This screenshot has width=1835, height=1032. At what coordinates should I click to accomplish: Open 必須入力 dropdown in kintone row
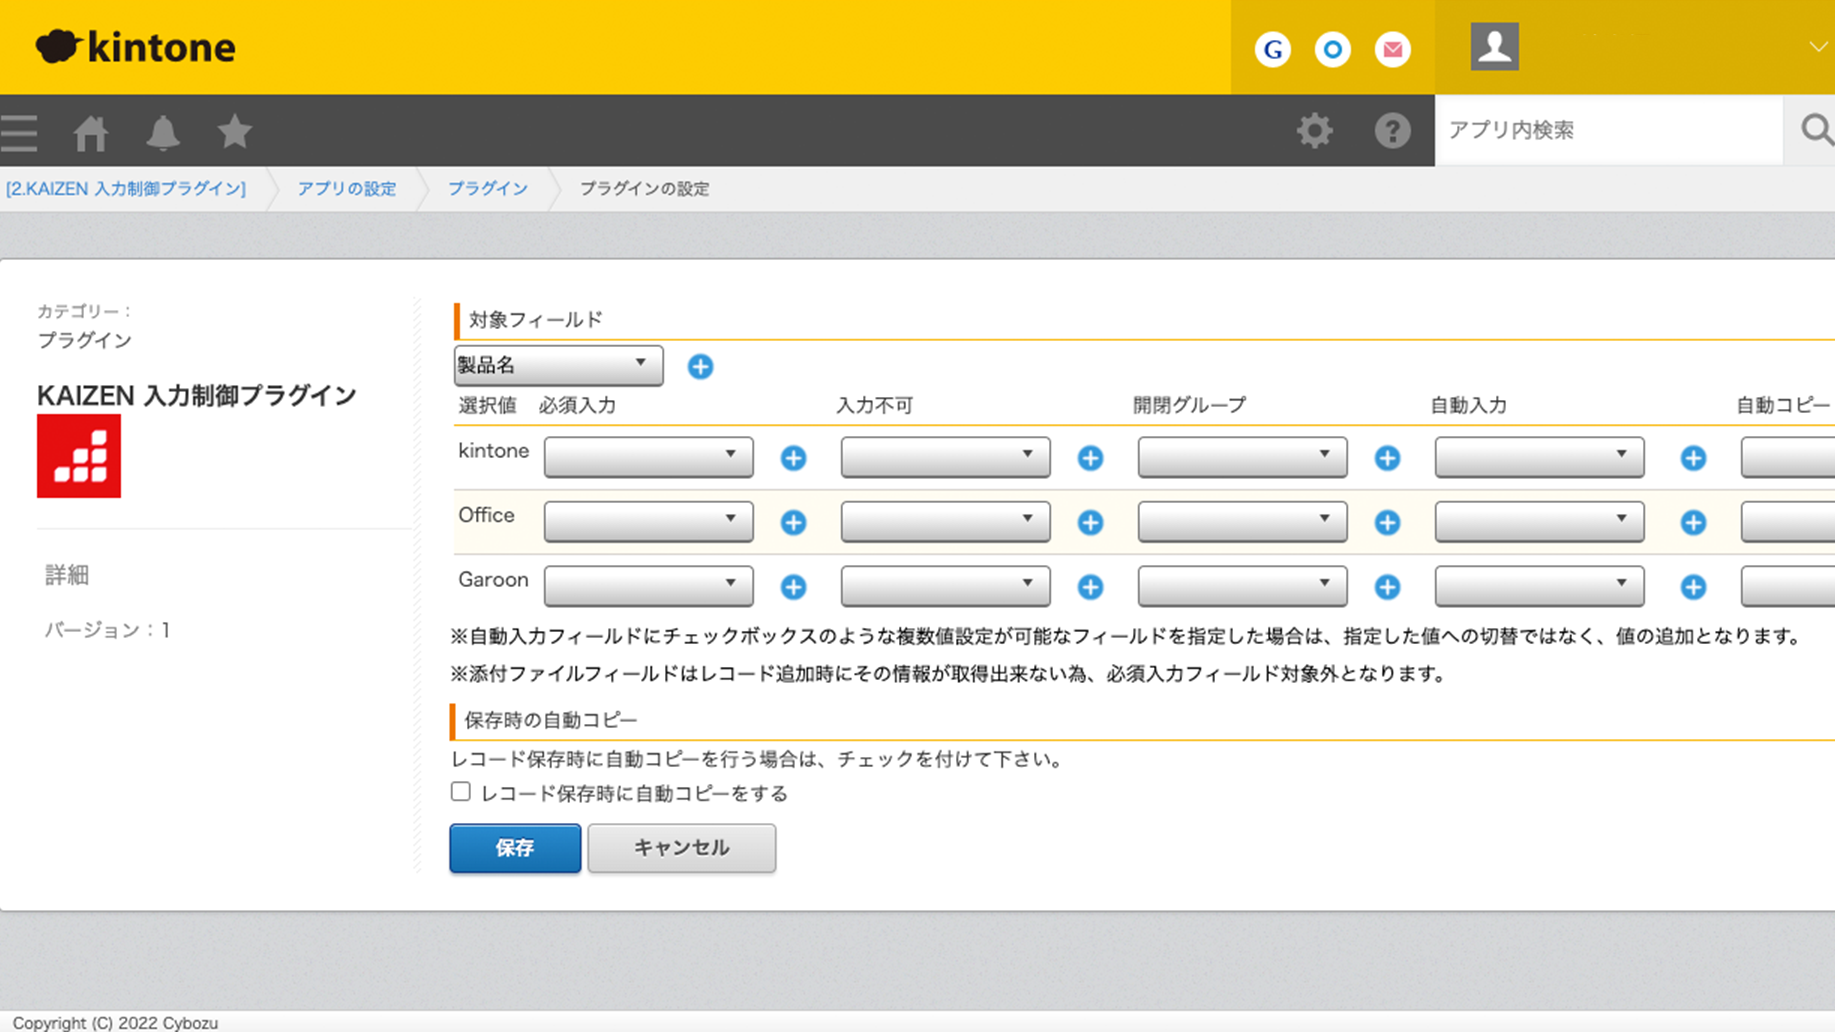(x=648, y=457)
